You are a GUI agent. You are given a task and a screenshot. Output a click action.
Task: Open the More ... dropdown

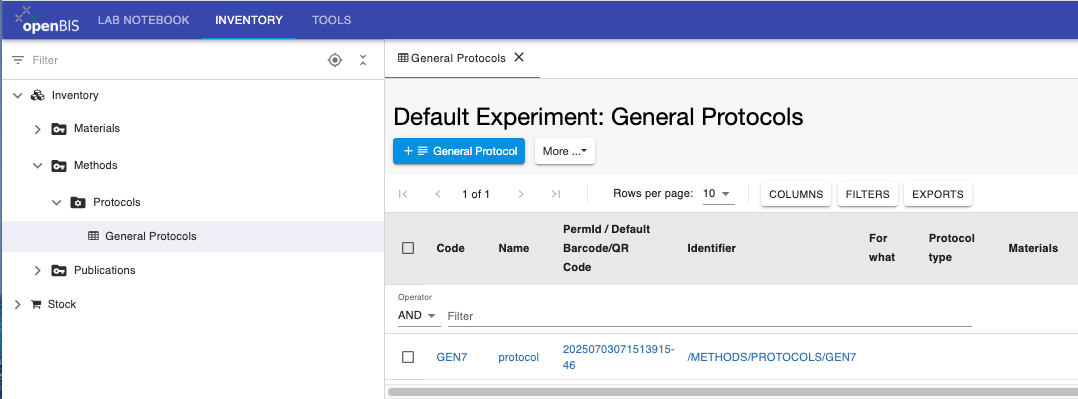pyautogui.click(x=564, y=151)
